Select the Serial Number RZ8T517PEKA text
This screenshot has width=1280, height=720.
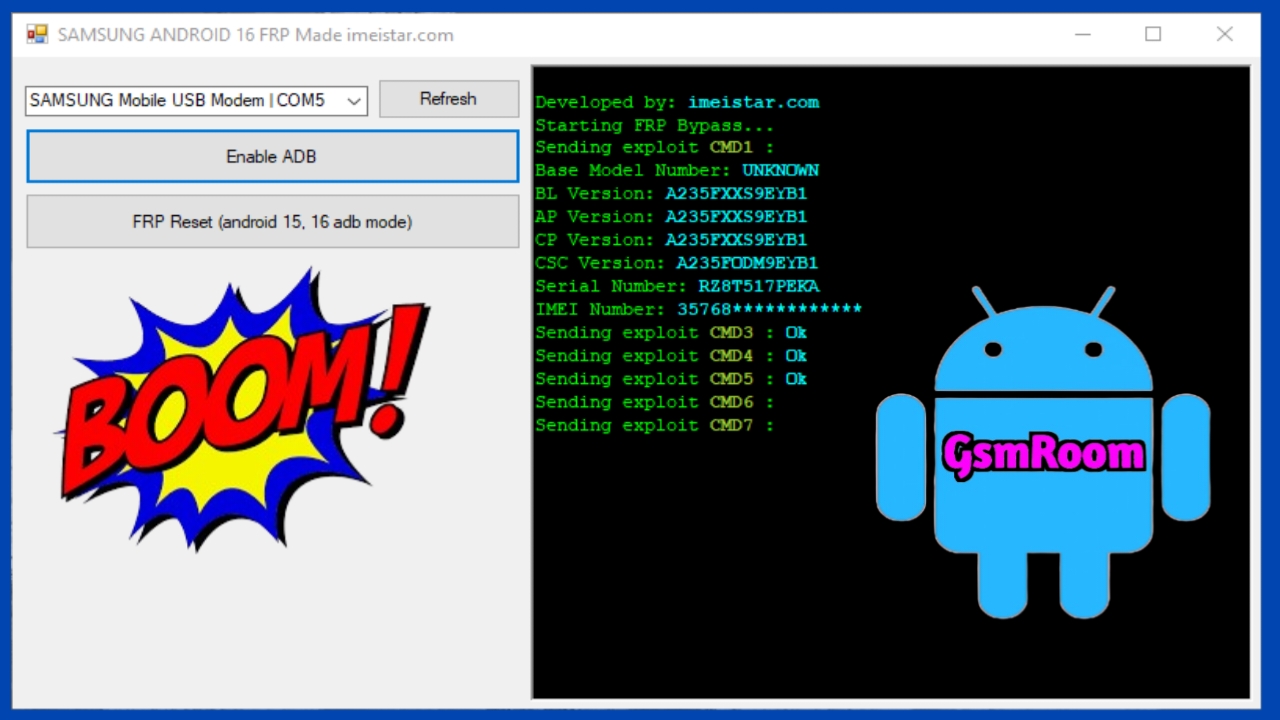click(758, 286)
